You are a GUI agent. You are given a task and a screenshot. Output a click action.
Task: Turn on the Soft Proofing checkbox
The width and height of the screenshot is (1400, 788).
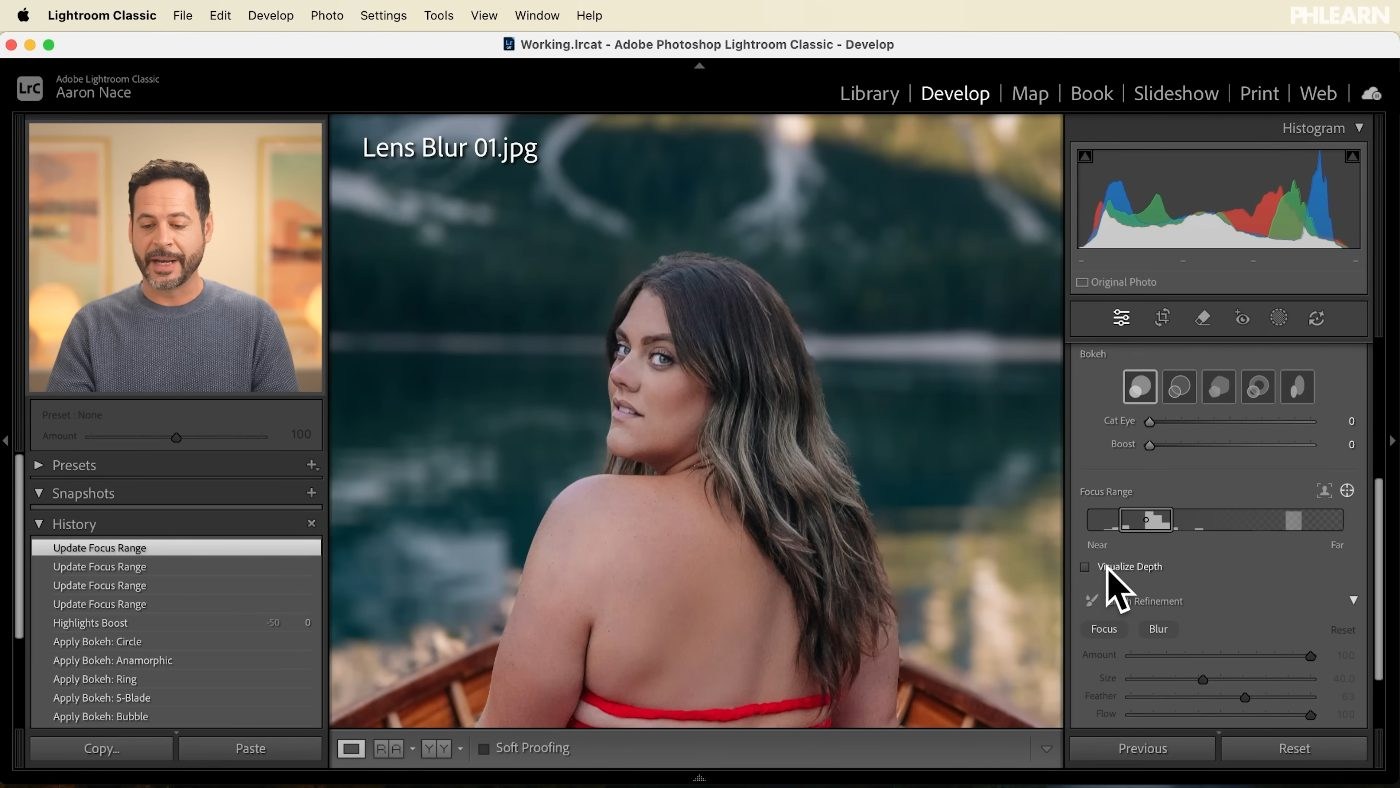(484, 748)
